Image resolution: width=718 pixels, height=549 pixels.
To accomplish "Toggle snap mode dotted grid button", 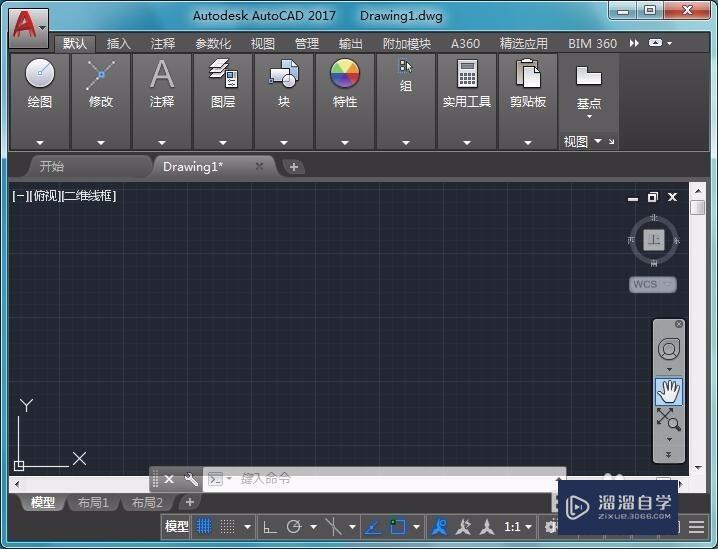I will click(x=228, y=526).
